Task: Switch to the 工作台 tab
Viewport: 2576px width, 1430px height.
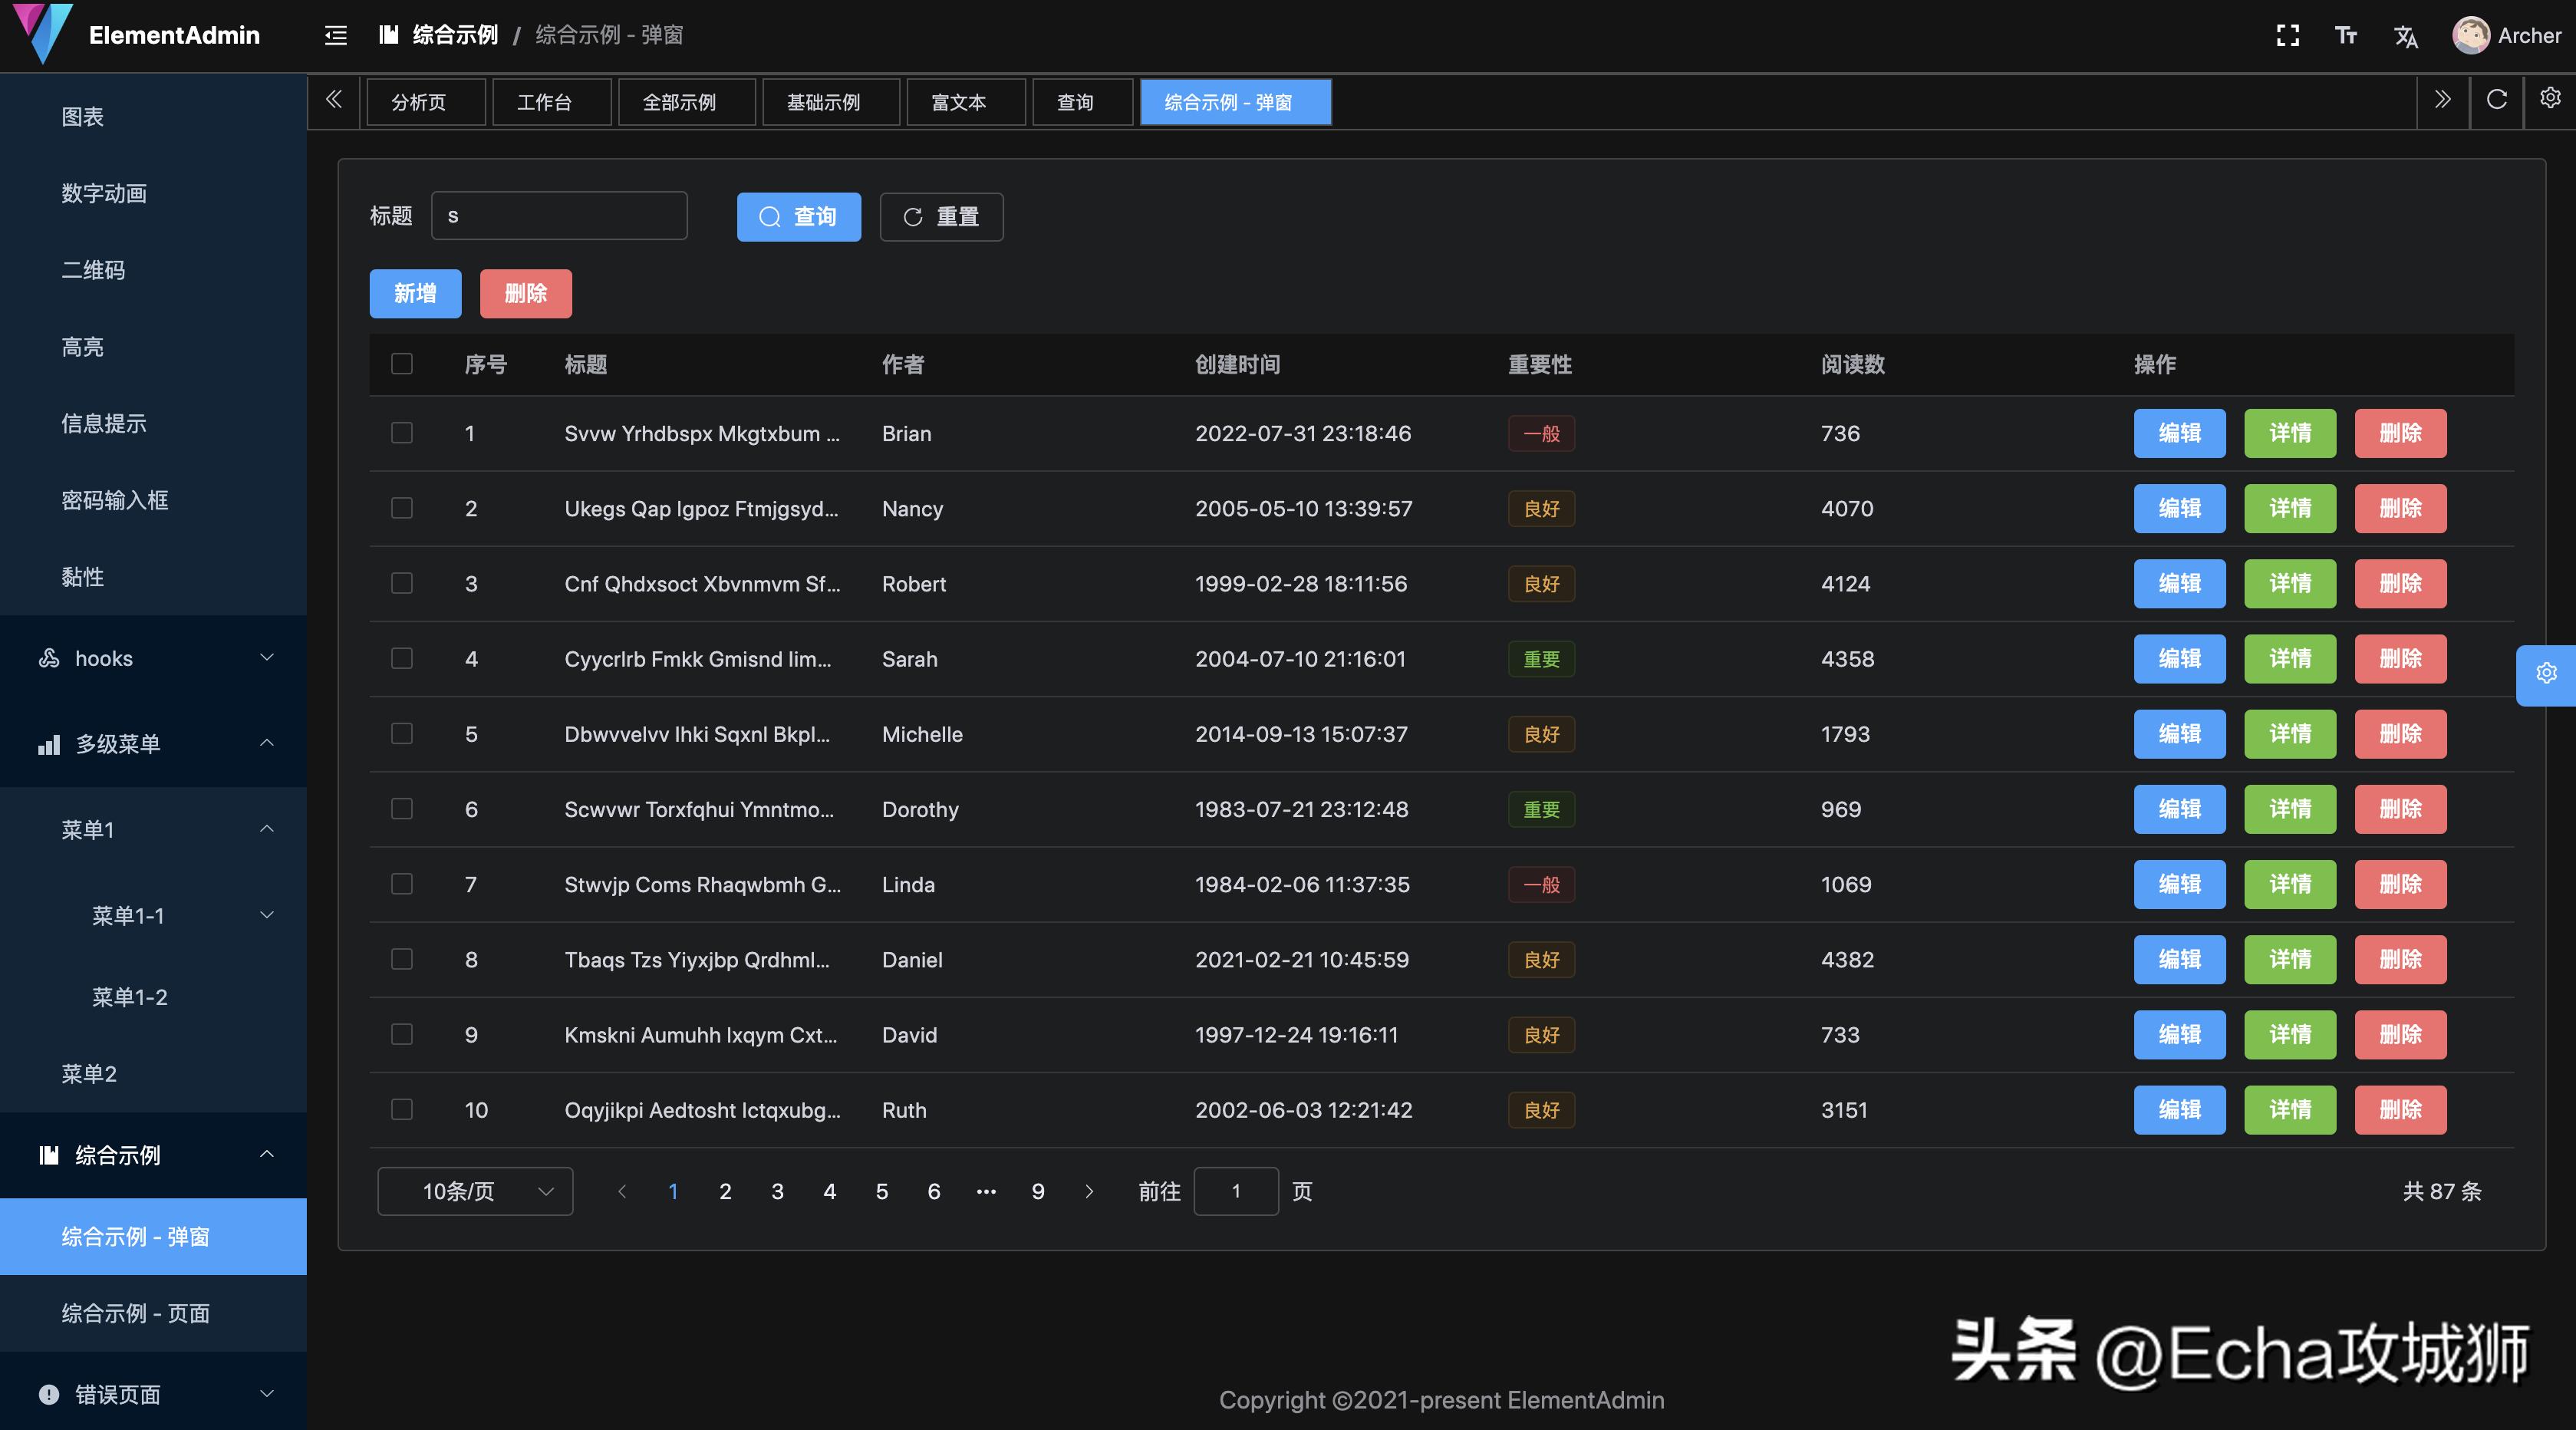Action: 545,102
